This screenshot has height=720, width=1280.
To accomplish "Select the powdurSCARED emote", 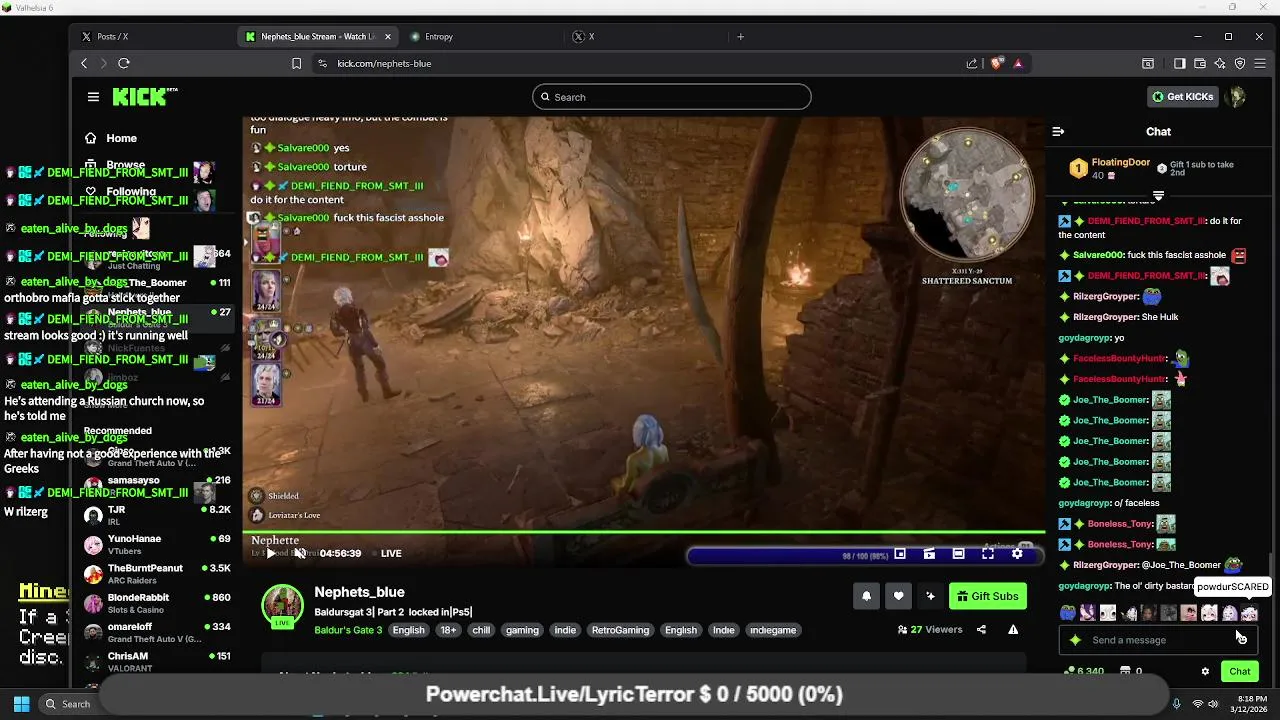I will coord(1249,613).
